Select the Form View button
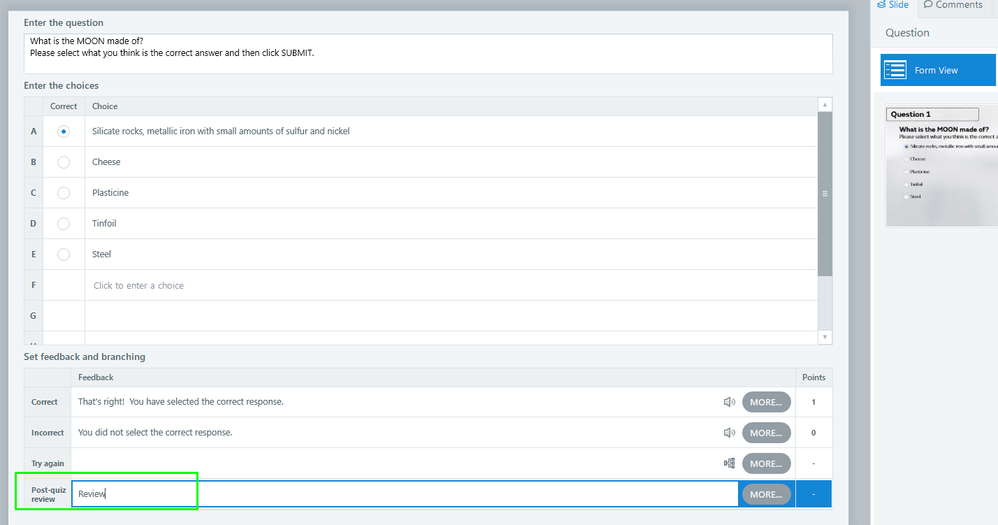The height and width of the screenshot is (525, 998). [938, 70]
